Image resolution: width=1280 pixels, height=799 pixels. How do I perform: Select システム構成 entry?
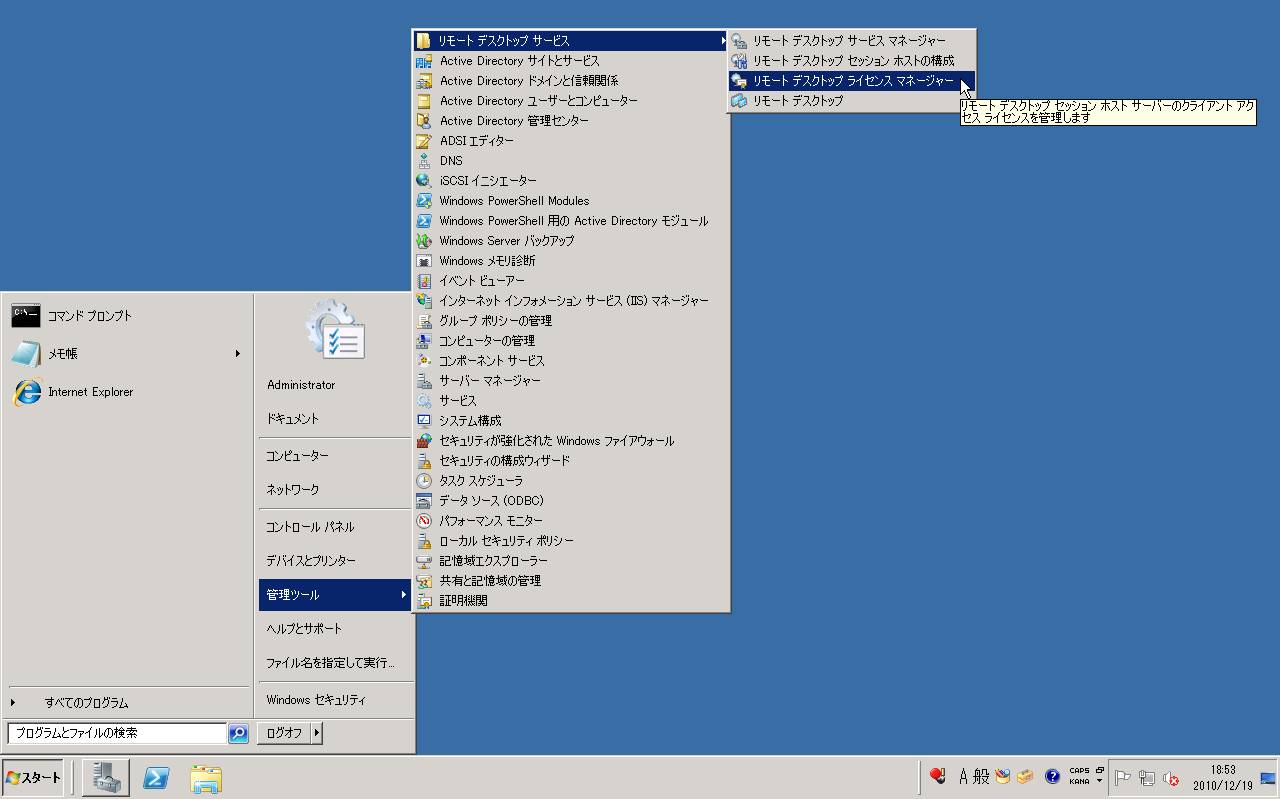[571, 421]
